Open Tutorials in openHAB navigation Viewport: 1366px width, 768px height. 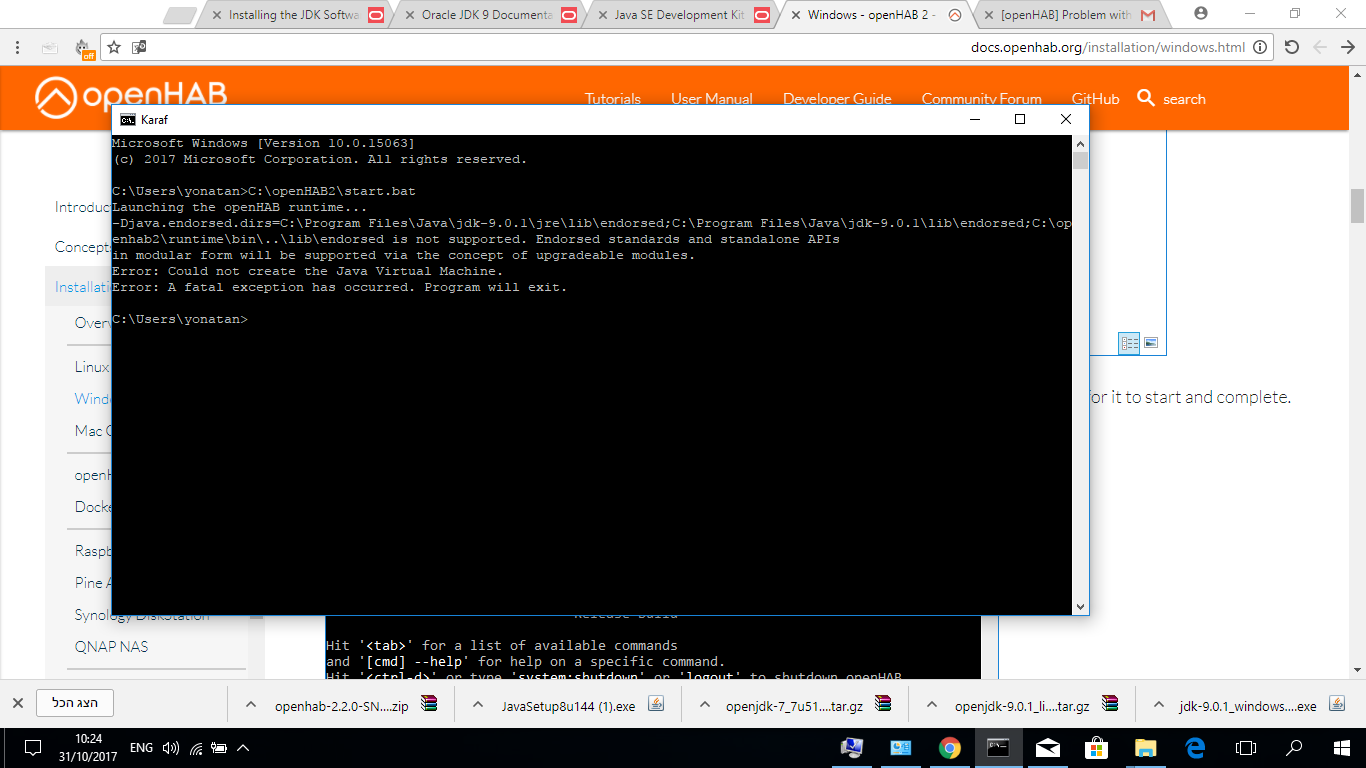click(x=613, y=99)
